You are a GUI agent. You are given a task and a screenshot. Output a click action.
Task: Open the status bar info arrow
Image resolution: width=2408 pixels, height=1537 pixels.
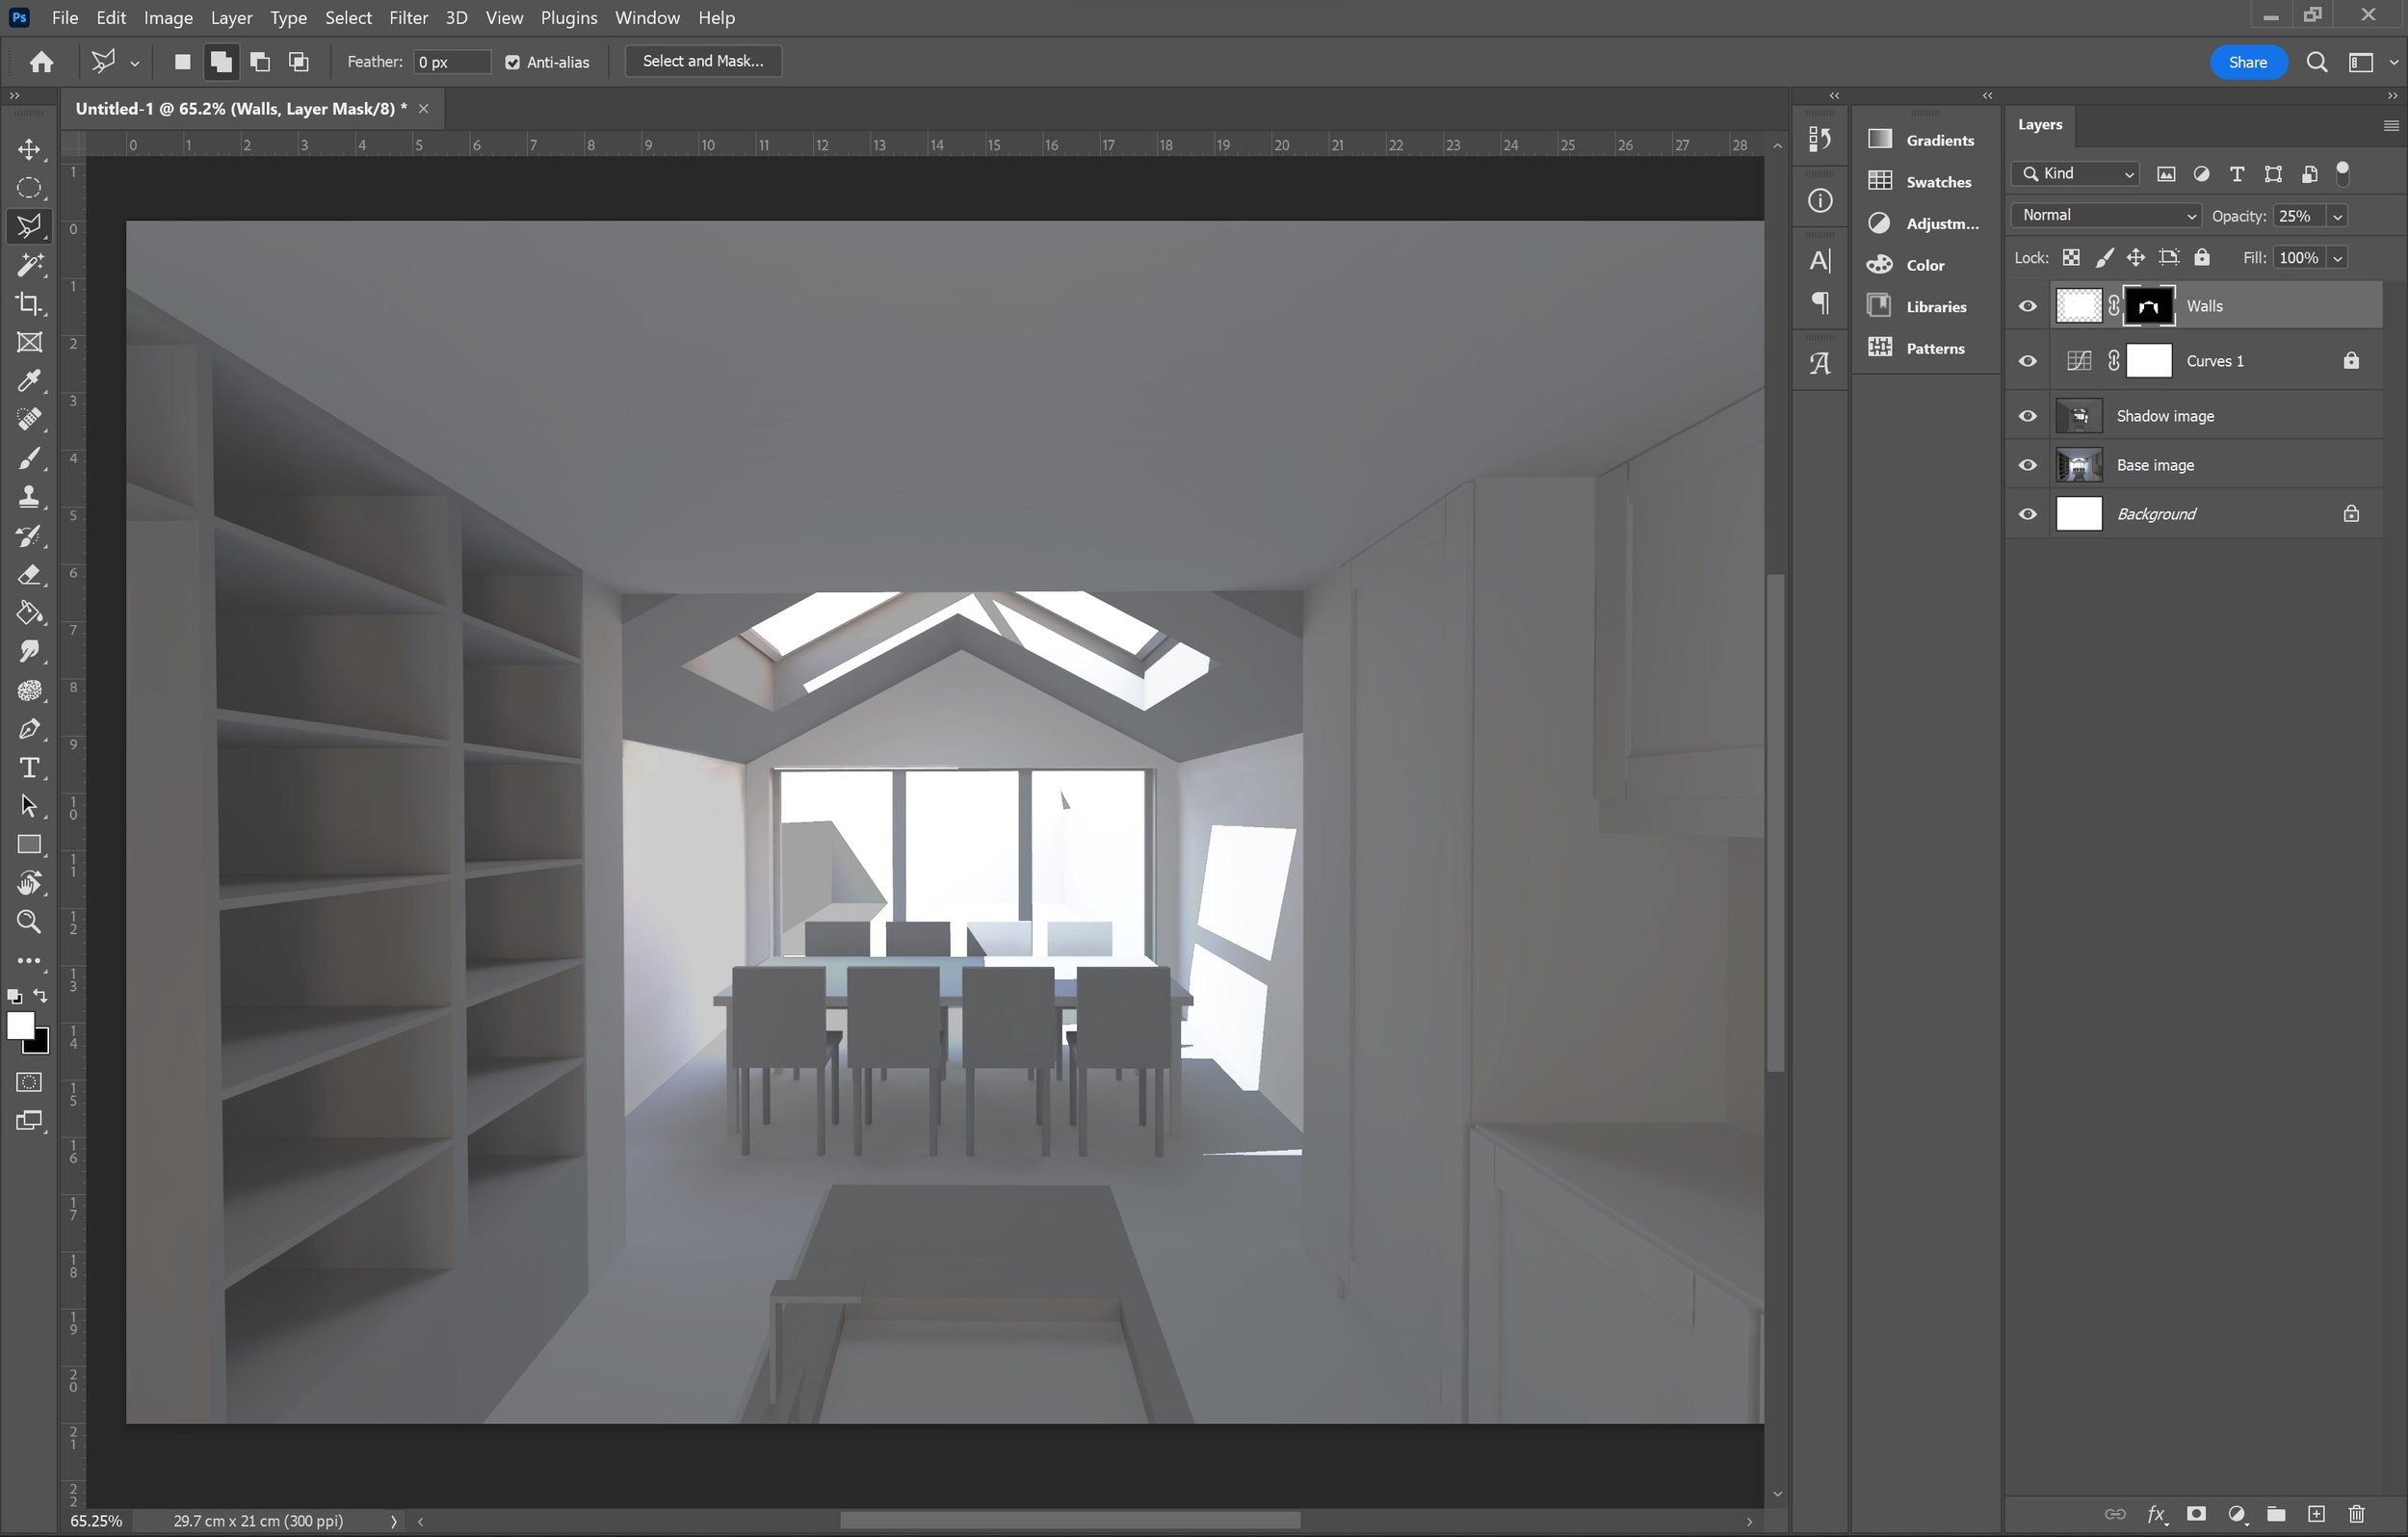pyautogui.click(x=393, y=1521)
